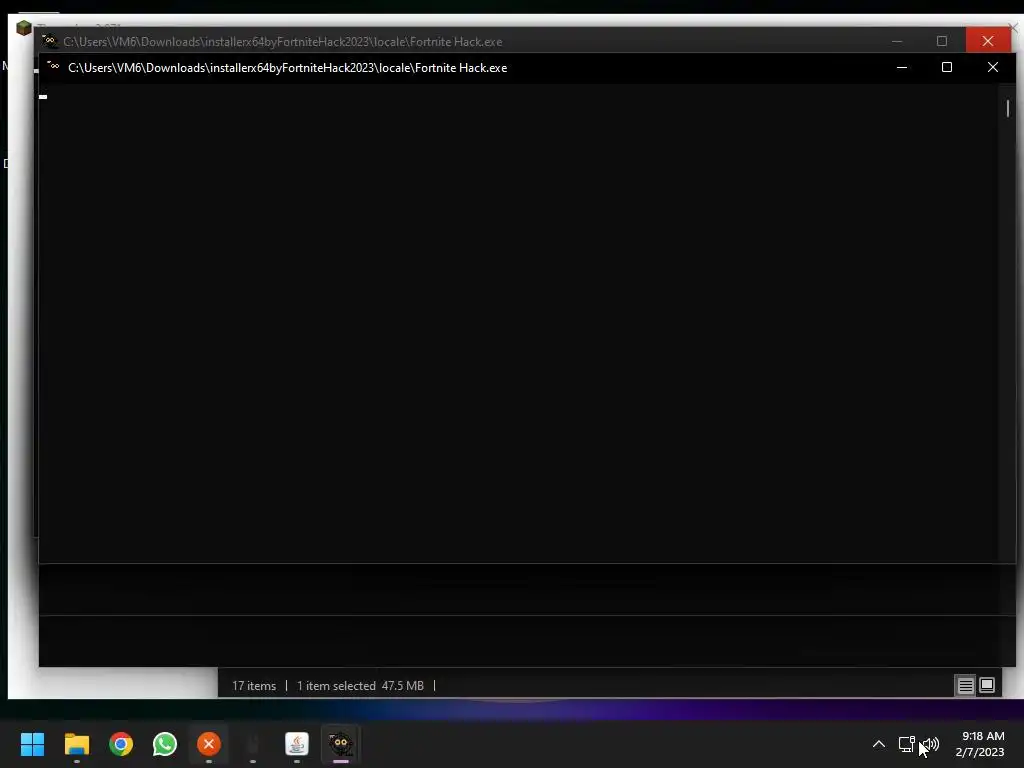The width and height of the screenshot is (1024, 768).
Task: Open the Windows Start menu
Action: (x=32, y=744)
